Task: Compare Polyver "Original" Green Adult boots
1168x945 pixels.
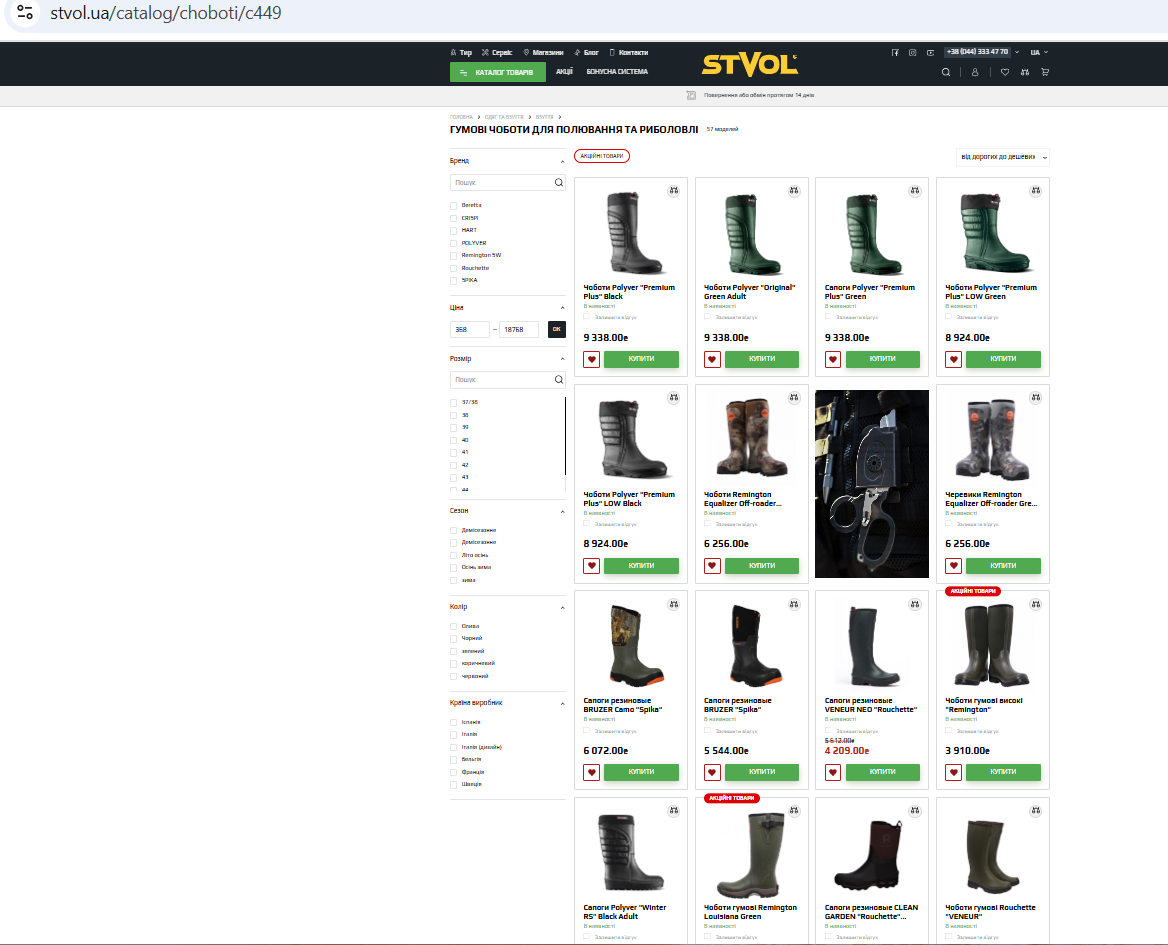Action: [794, 191]
